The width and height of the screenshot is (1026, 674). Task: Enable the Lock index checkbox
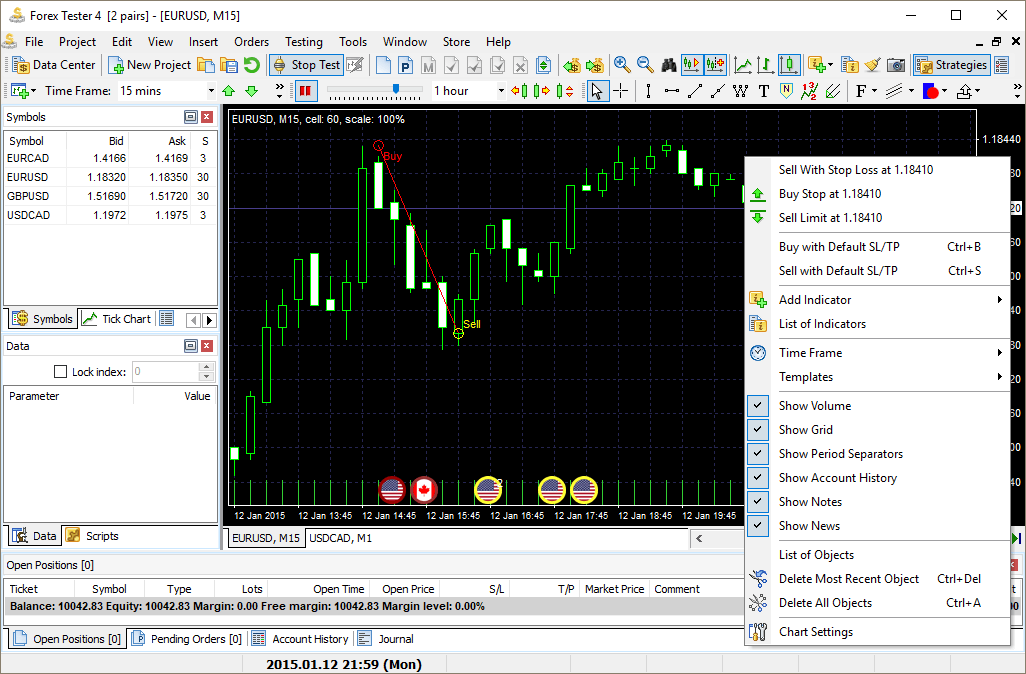(x=60, y=372)
